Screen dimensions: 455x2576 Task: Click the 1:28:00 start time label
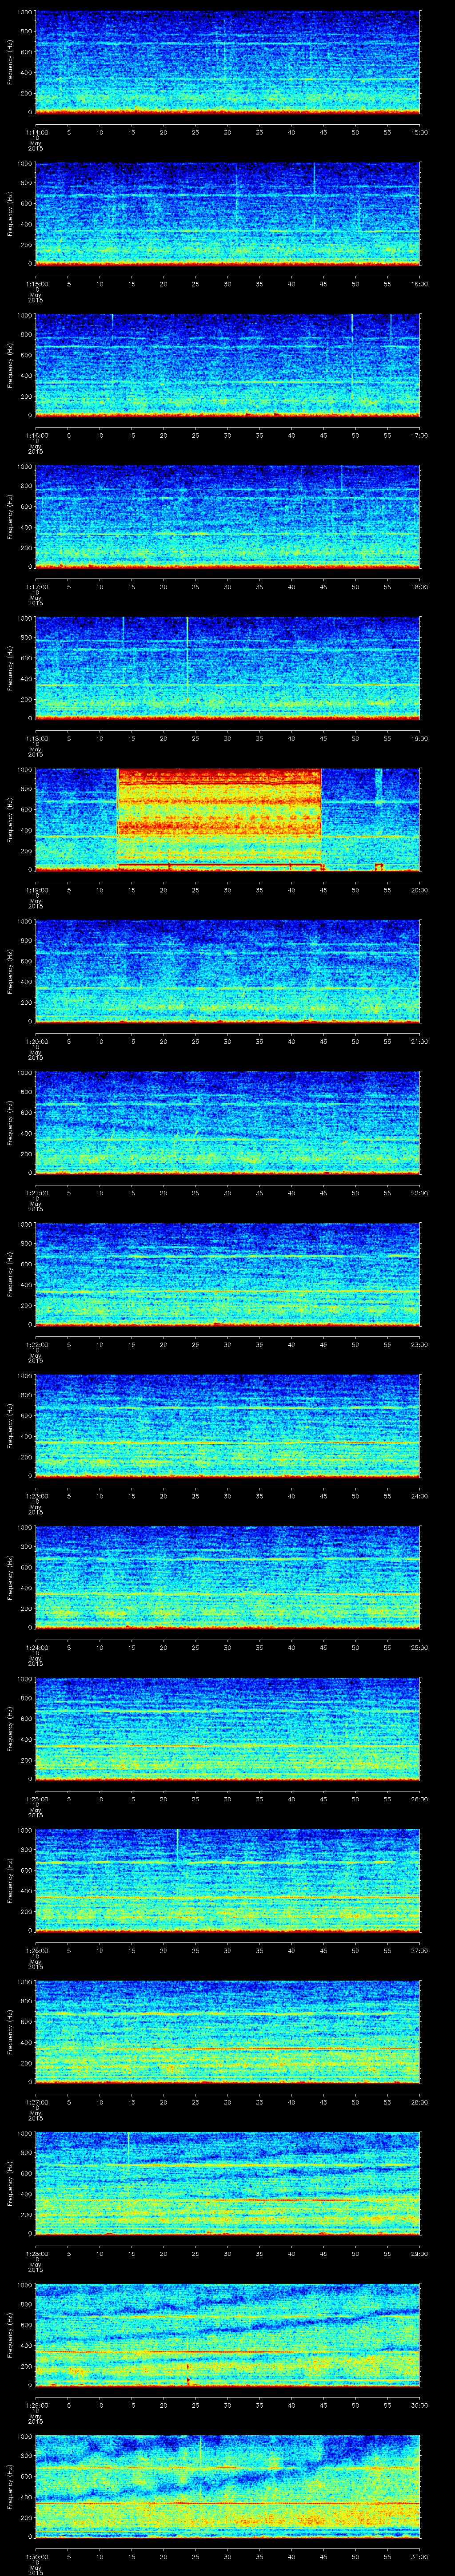(36, 2253)
